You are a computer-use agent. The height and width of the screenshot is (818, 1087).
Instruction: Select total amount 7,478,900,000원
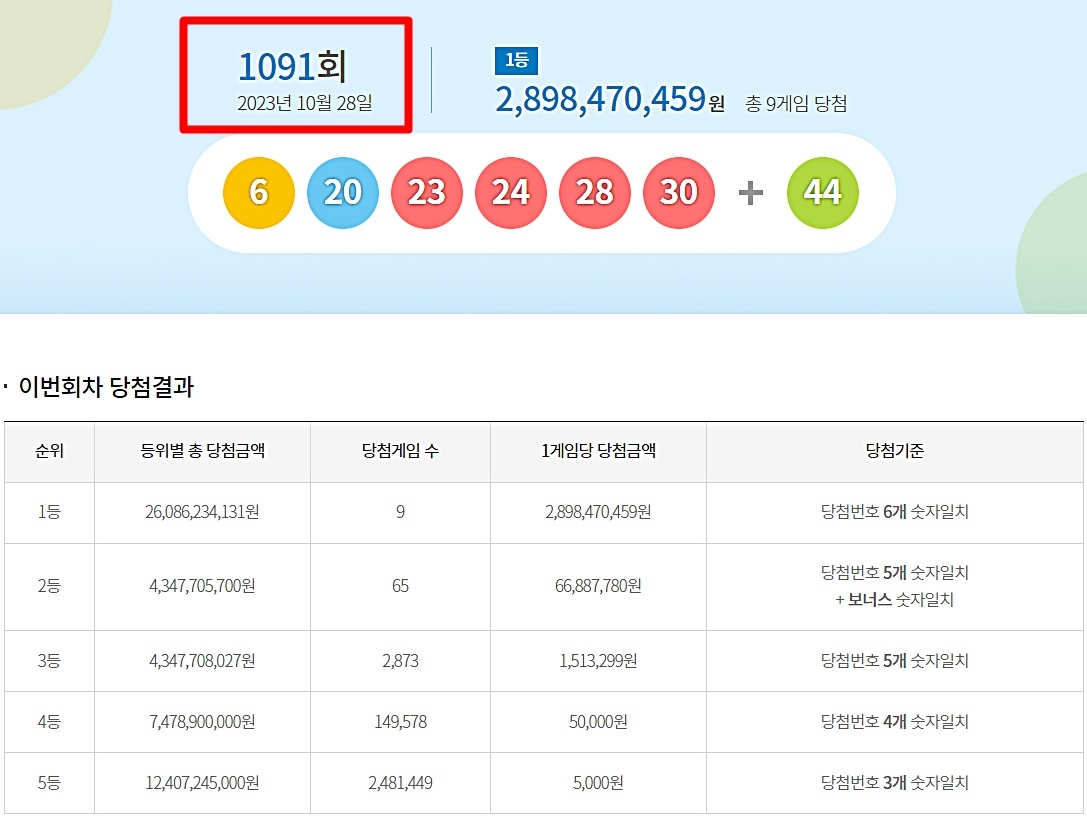tap(202, 722)
